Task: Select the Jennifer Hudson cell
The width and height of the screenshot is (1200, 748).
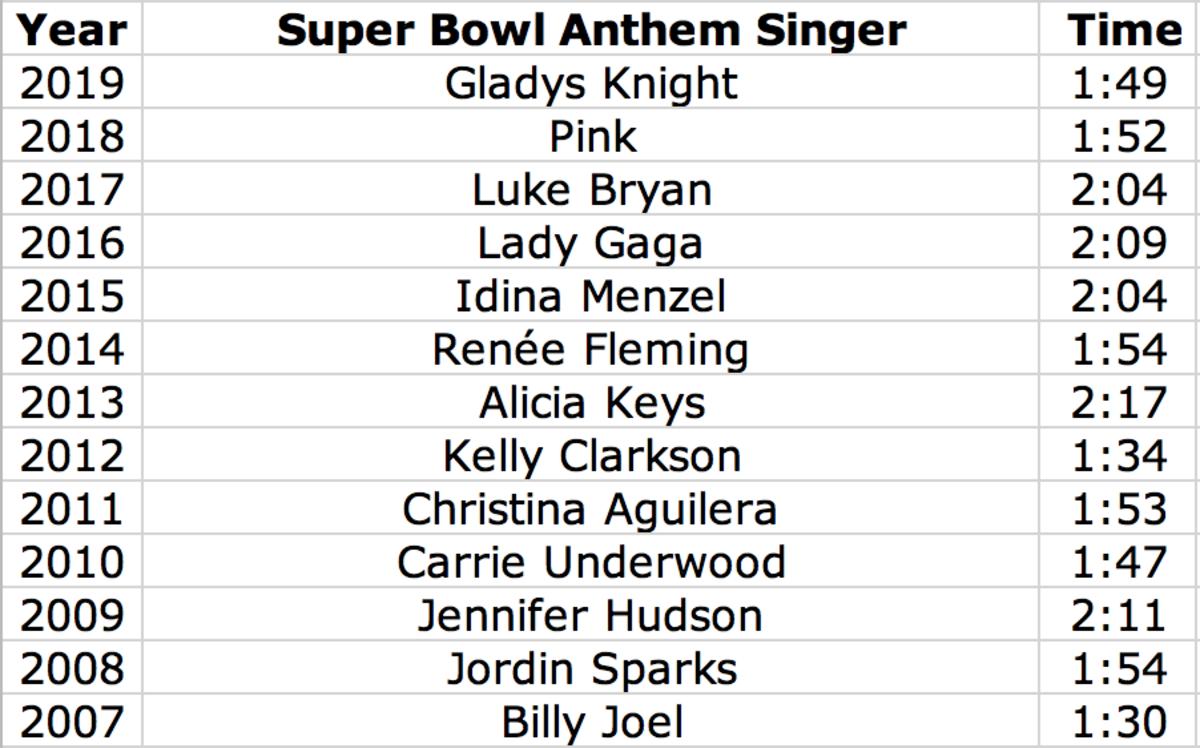Action: pos(591,616)
